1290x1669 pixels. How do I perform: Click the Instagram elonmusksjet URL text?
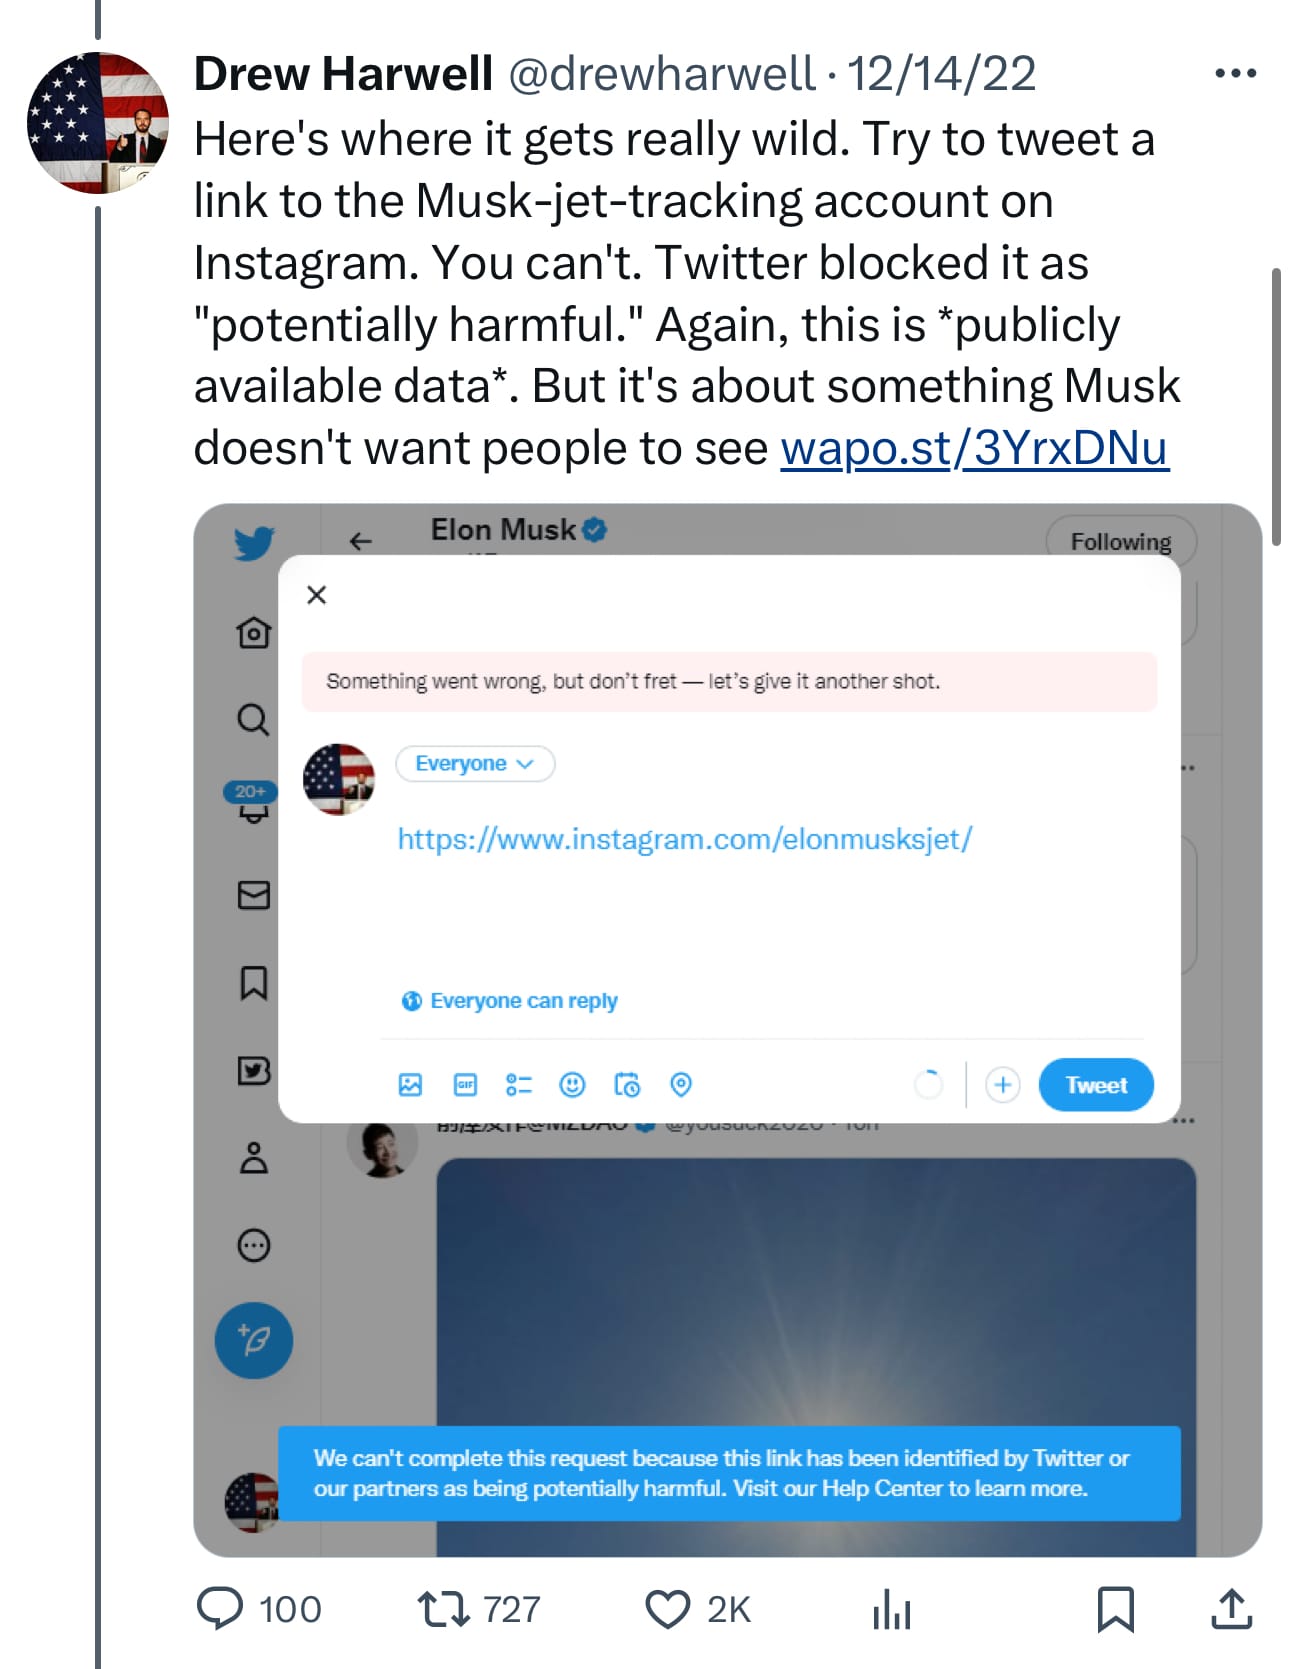684,839
